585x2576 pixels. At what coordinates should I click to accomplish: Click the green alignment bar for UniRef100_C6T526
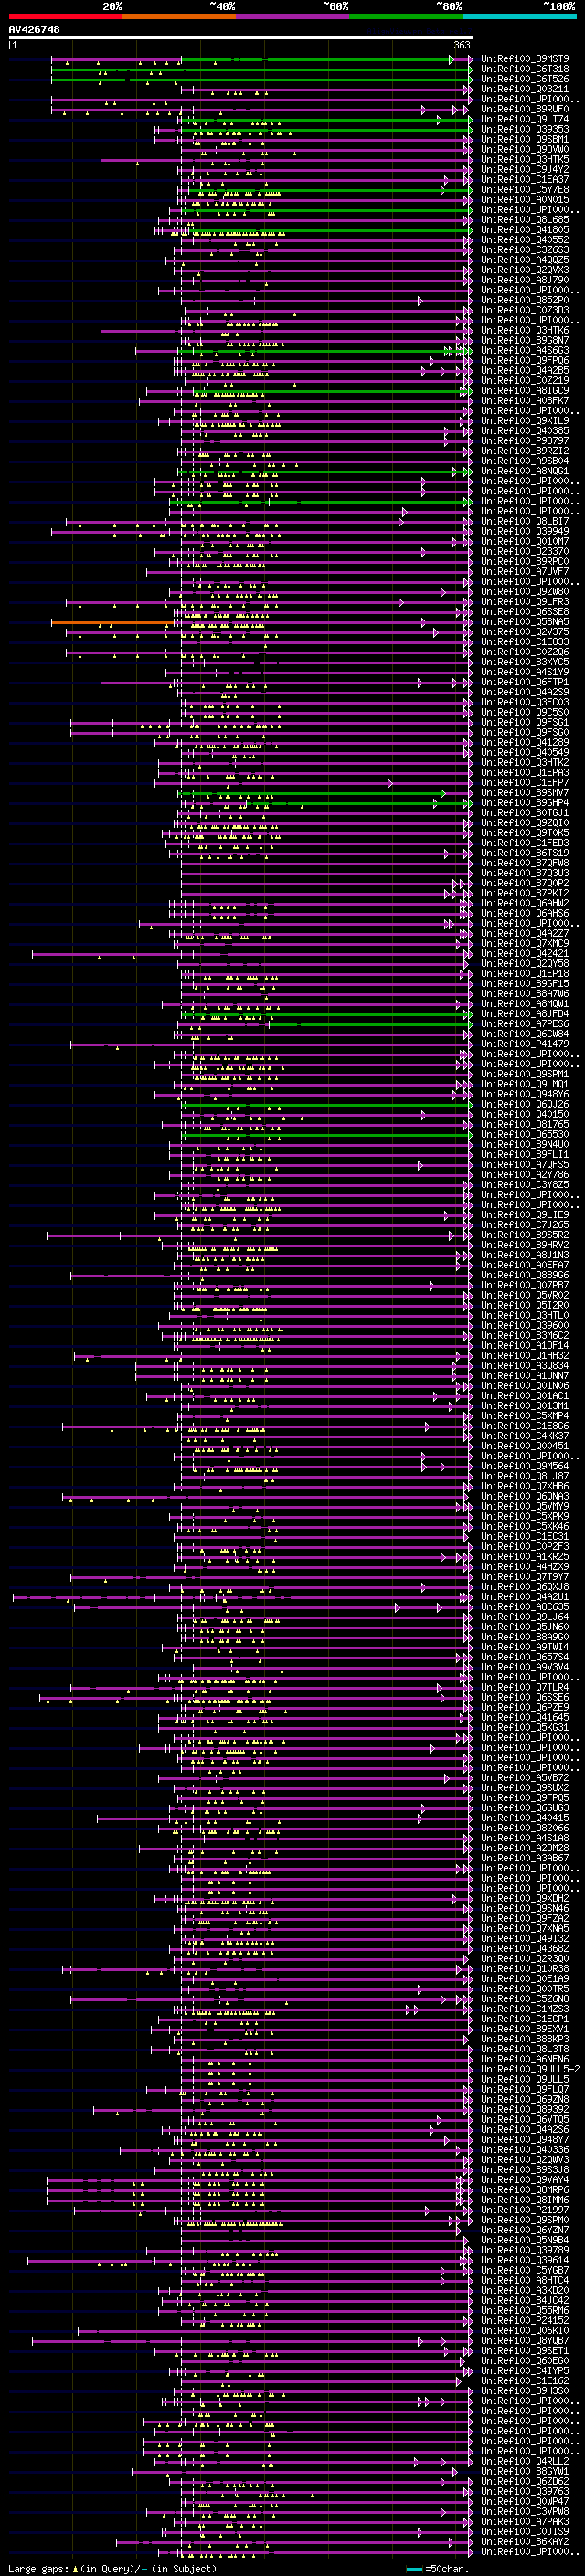(x=262, y=79)
